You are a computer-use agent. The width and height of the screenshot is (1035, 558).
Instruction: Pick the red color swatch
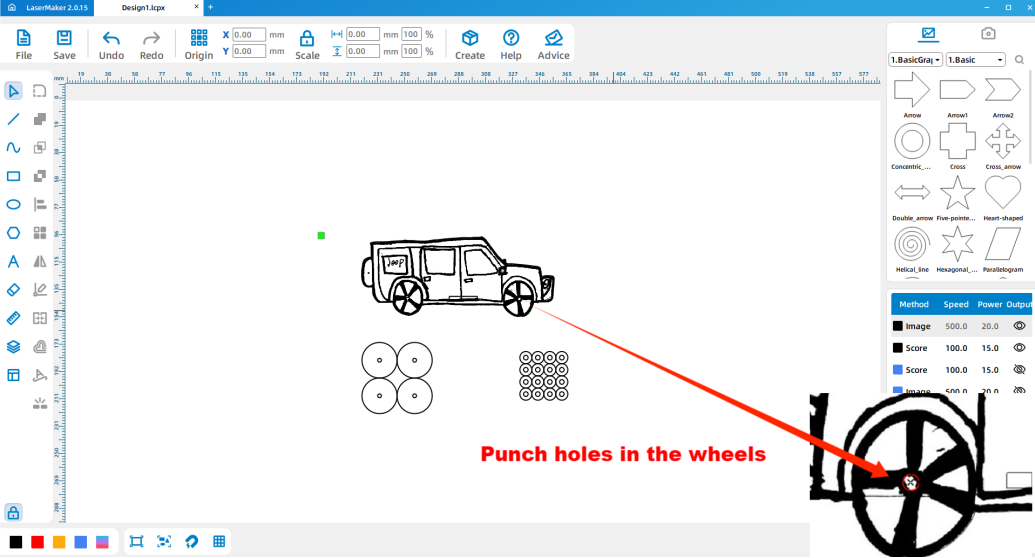pos(38,542)
